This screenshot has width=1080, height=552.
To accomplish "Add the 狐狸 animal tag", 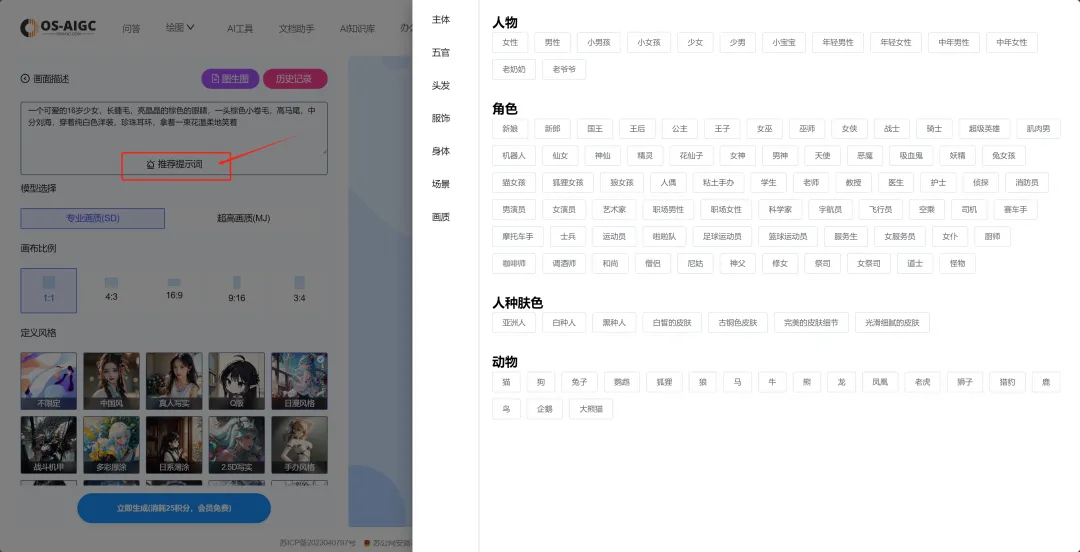I will (664, 382).
